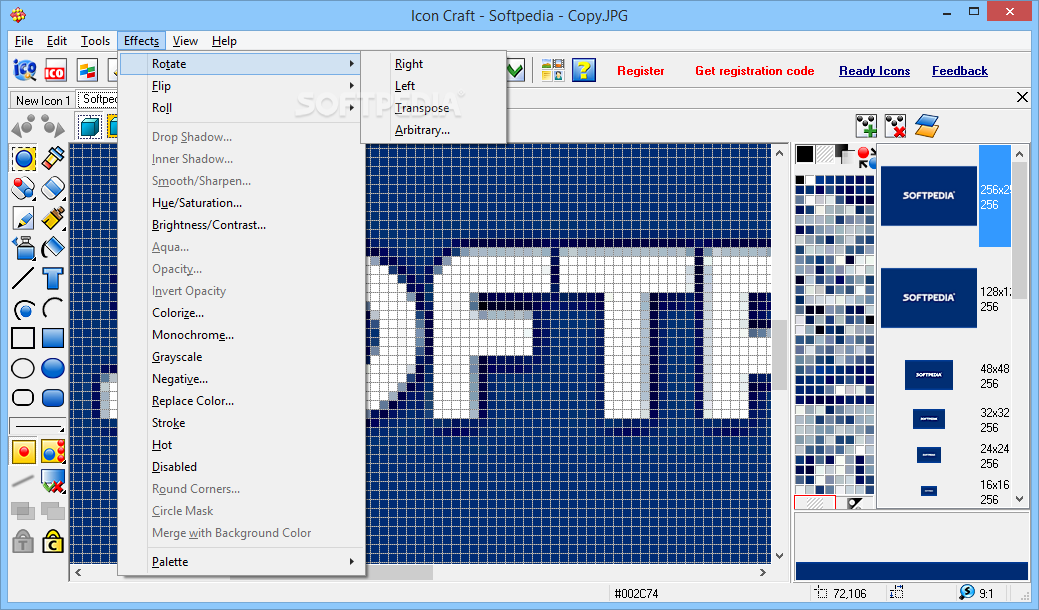
Task: Select the elliptical selection tool
Action: 23,159
